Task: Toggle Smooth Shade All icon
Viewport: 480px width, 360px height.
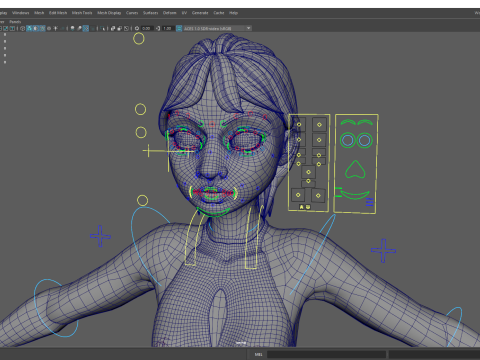Action: (x=29, y=28)
